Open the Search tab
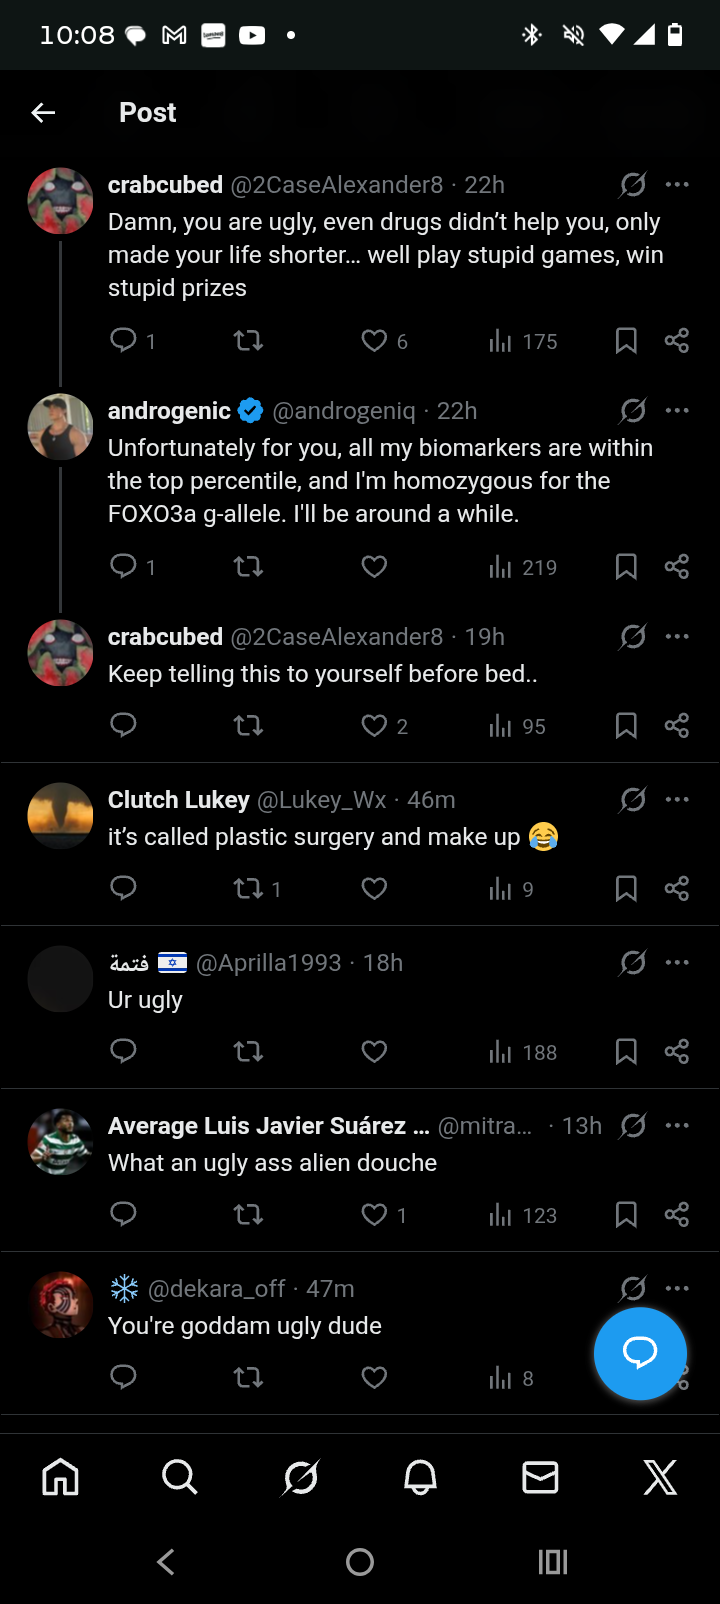This screenshot has height=1604, width=720. 180,1477
